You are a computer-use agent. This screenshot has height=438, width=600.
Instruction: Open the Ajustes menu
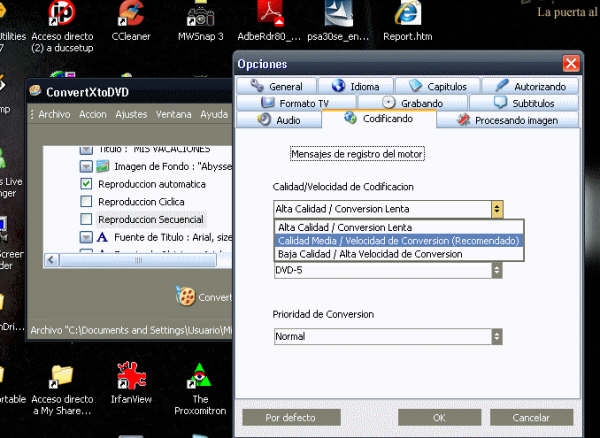tap(131, 114)
